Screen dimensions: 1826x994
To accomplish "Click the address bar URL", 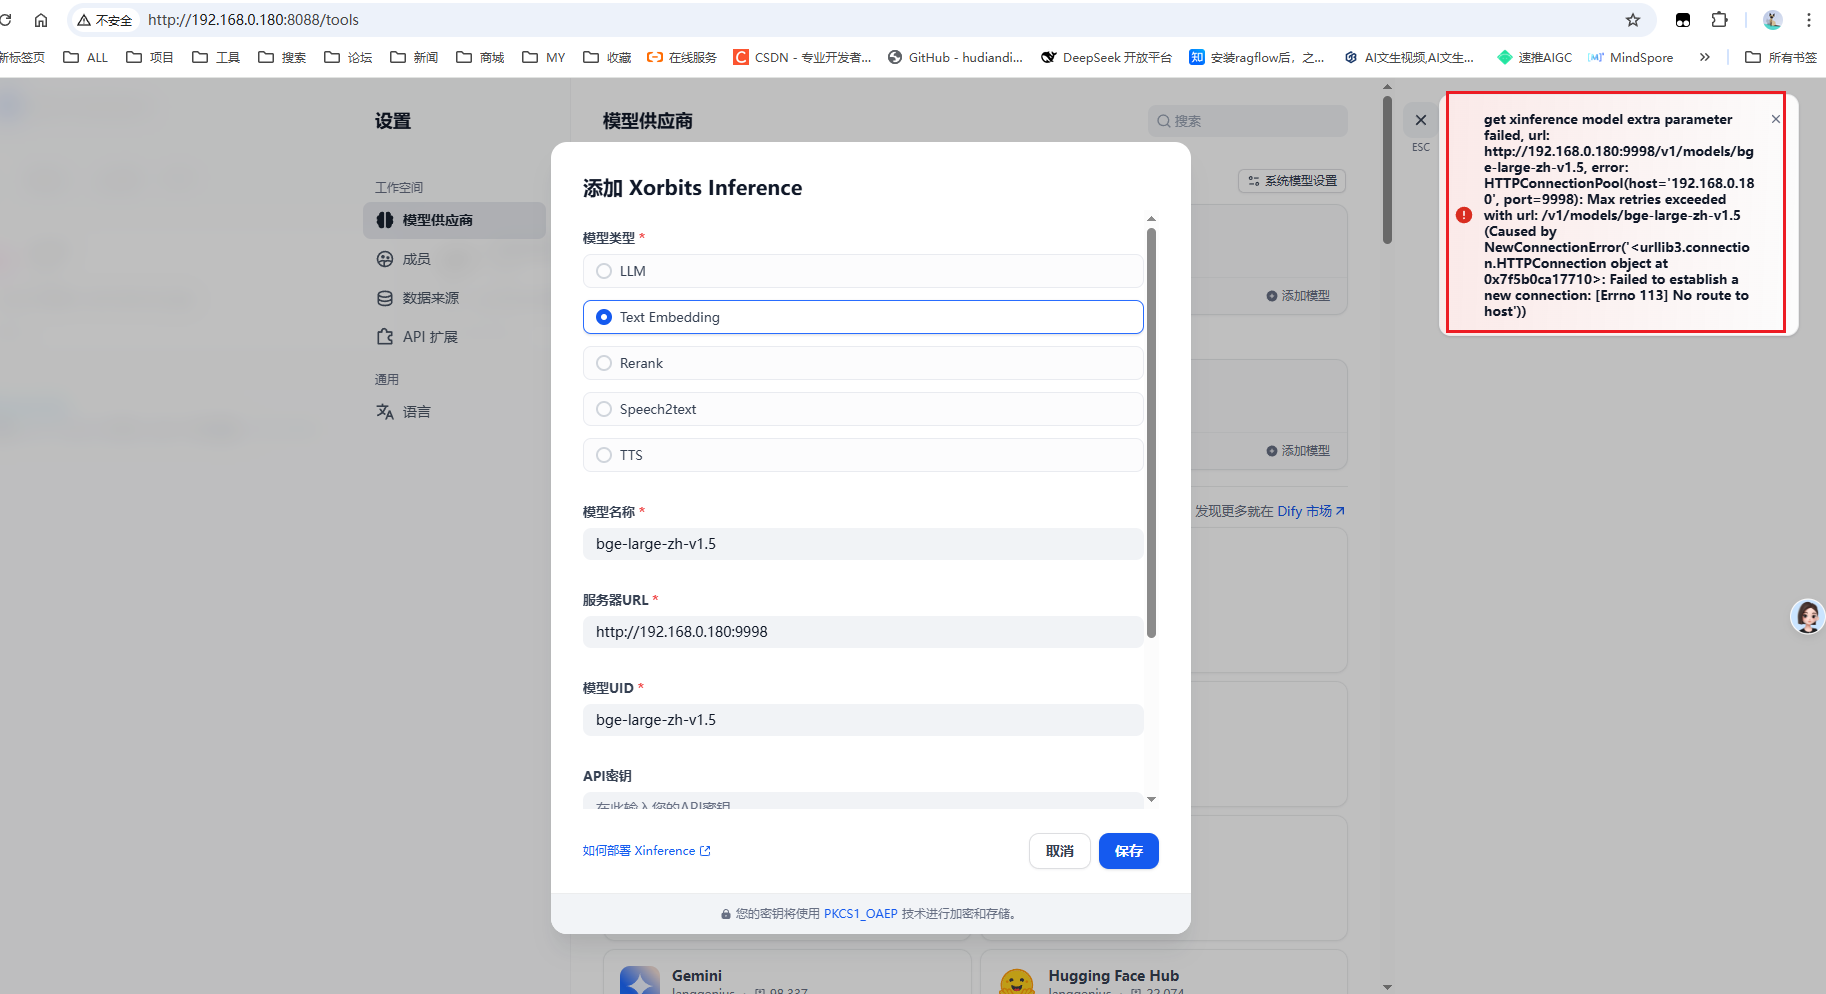I will coord(253,20).
